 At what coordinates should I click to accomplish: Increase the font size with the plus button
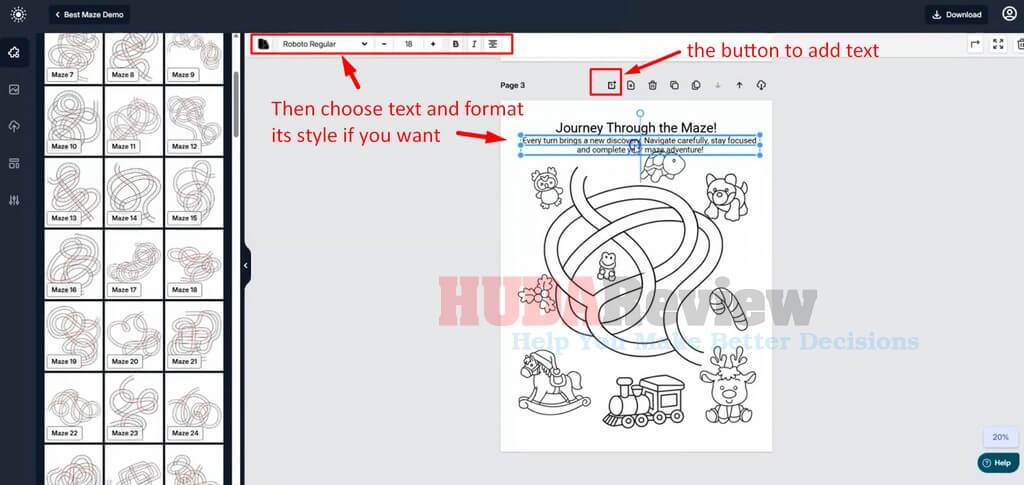click(432, 44)
